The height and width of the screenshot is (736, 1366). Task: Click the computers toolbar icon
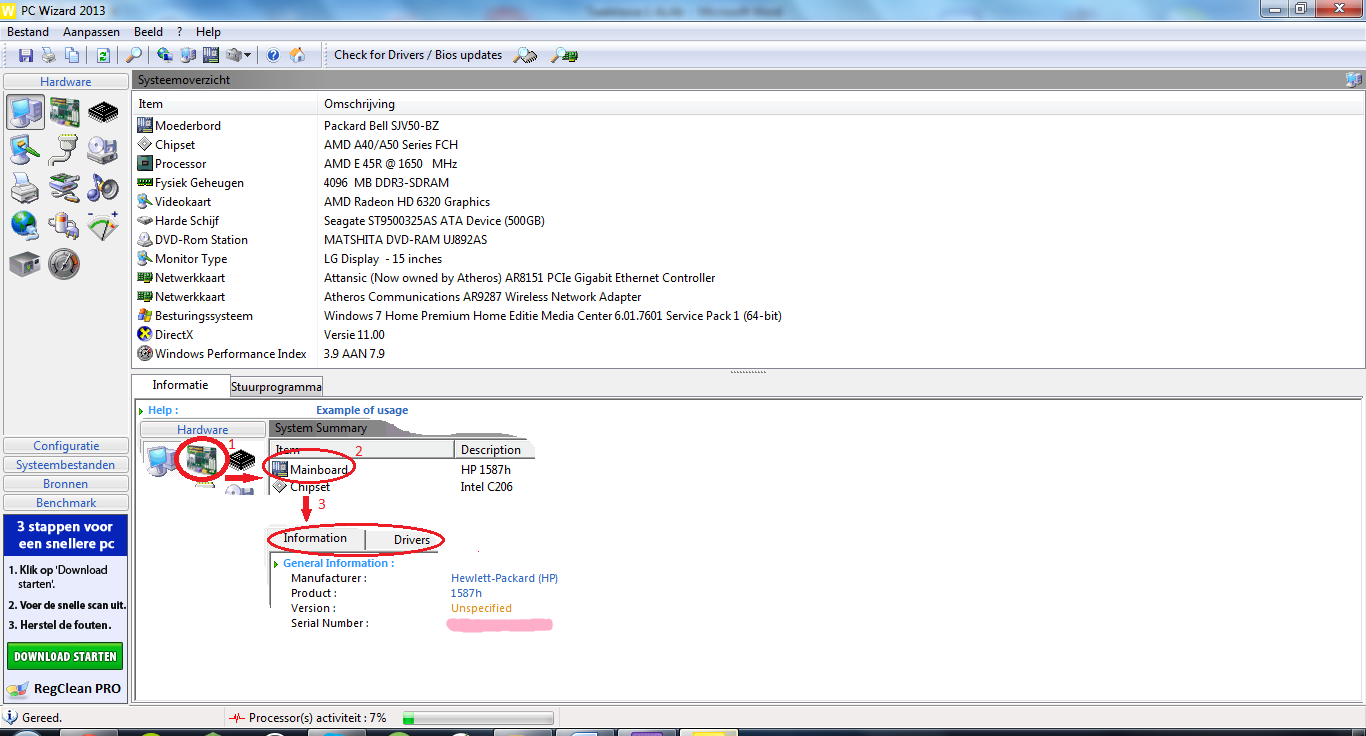(188, 55)
